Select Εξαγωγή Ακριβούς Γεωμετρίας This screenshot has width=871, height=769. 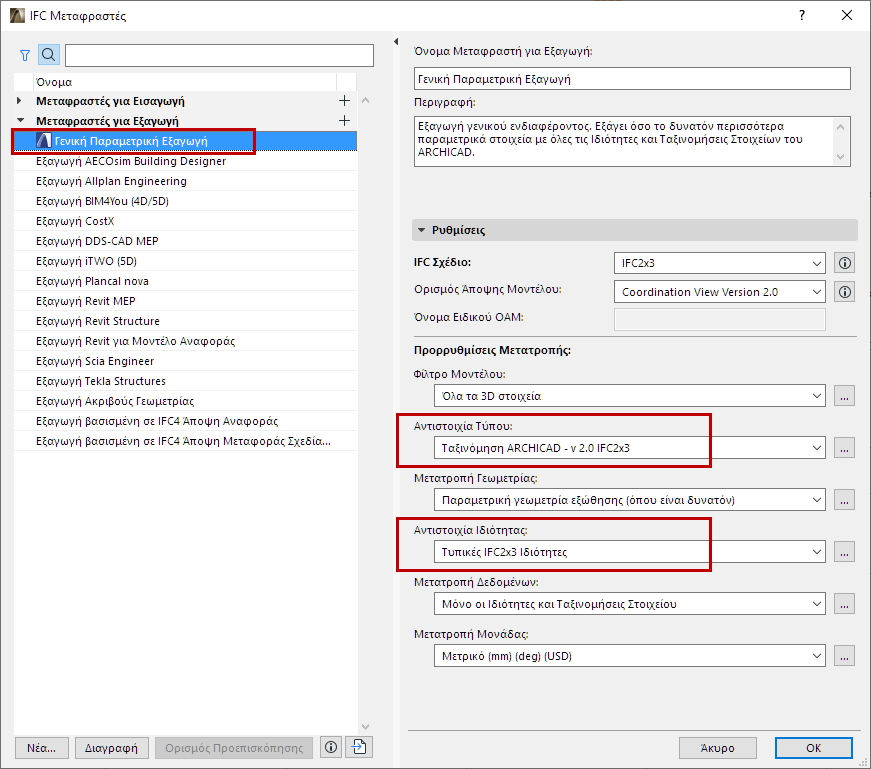(186, 401)
